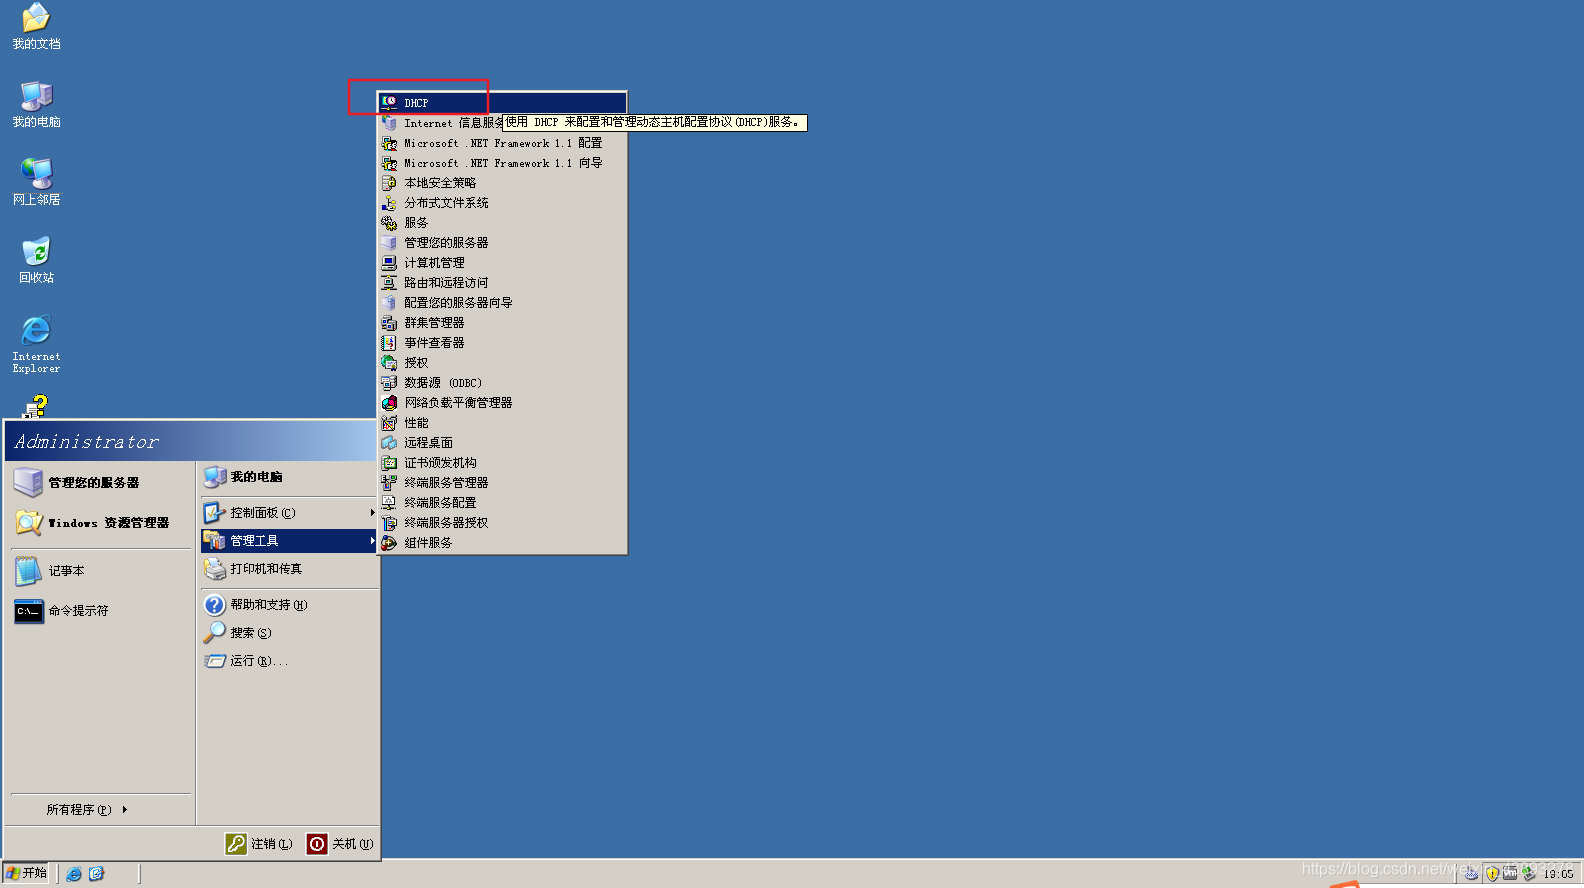Expand 控制面板 submenu arrow
The height and width of the screenshot is (888, 1584).
point(372,513)
